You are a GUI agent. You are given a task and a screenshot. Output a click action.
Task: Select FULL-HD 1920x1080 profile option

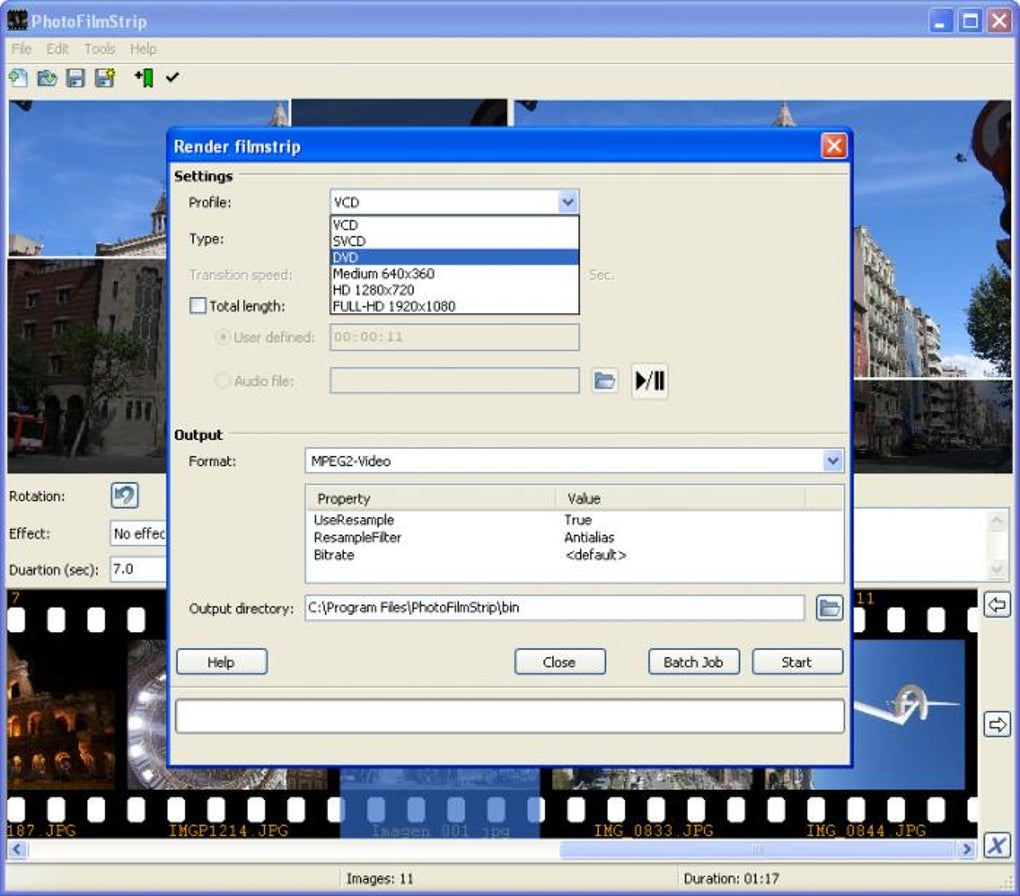pos(454,306)
